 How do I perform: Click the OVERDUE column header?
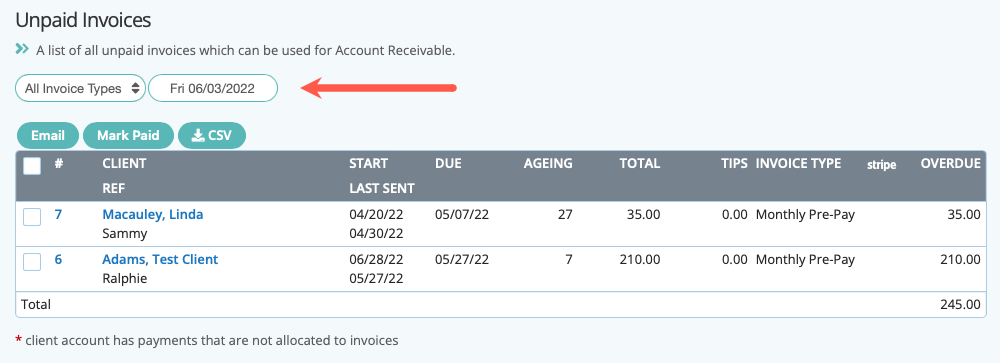coord(950,164)
